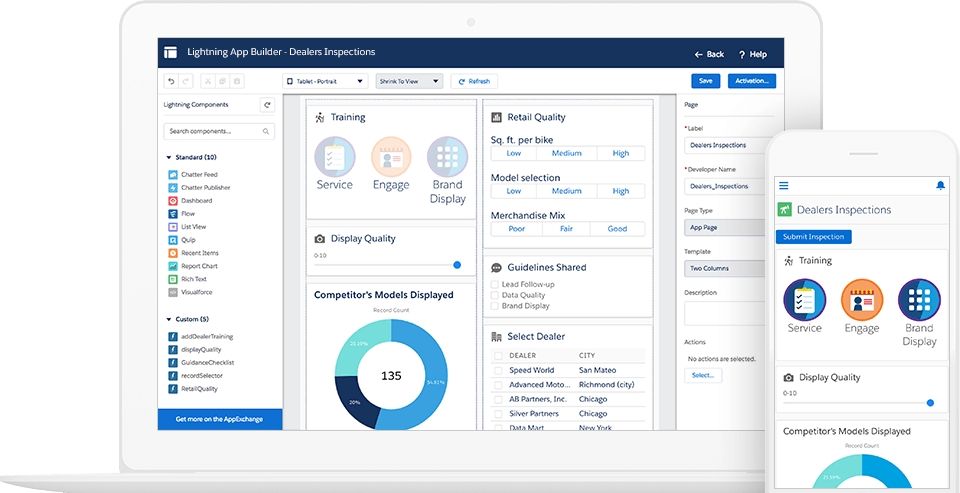Open the Template Two Columns dropdown
Image resolution: width=960 pixels, height=493 pixels.
pos(725,268)
